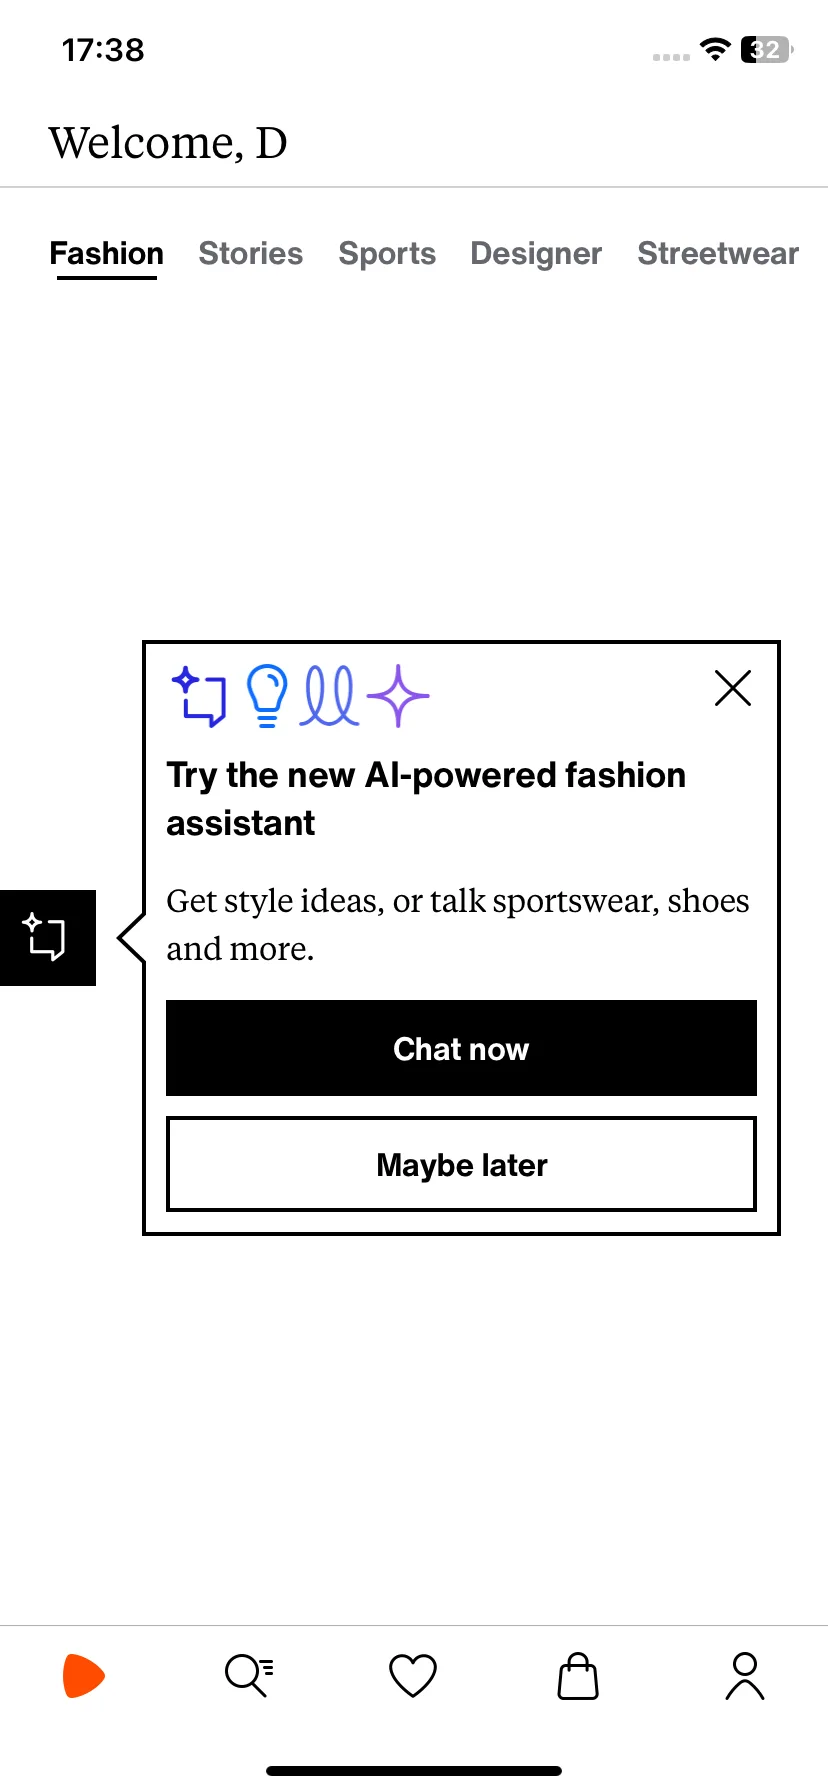Screen dimensions: 828x1792
Task: Open the Designer tab
Action: 537,254
